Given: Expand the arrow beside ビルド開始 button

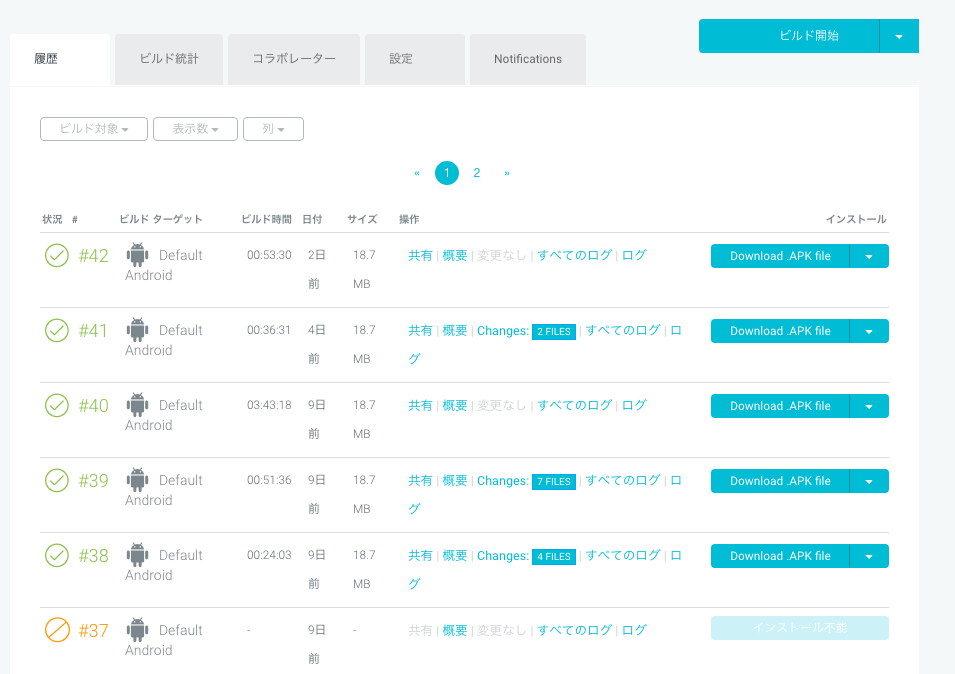Looking at the screenshot, I should click(899, 36).
